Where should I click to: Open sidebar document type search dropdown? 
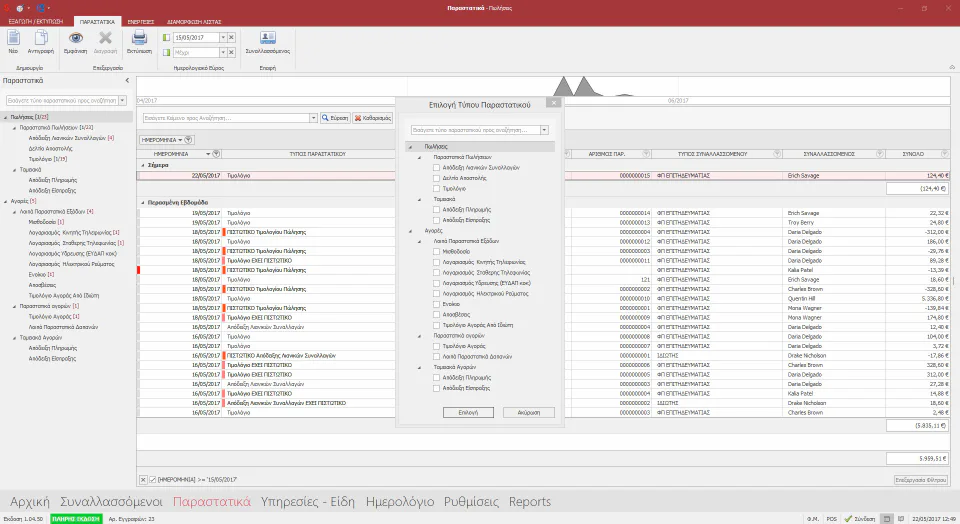coord(122,100)
